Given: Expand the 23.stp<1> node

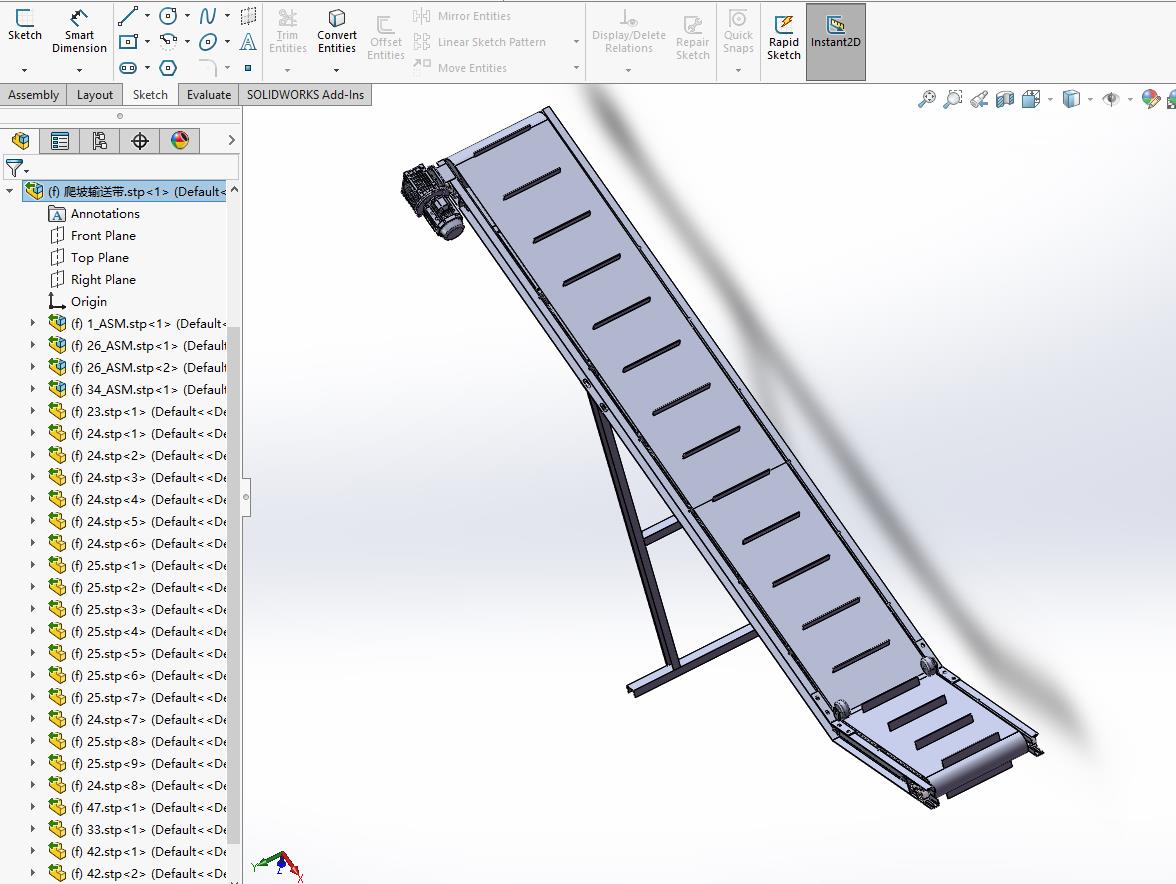Looking at the screenshot, I should 32,411.
